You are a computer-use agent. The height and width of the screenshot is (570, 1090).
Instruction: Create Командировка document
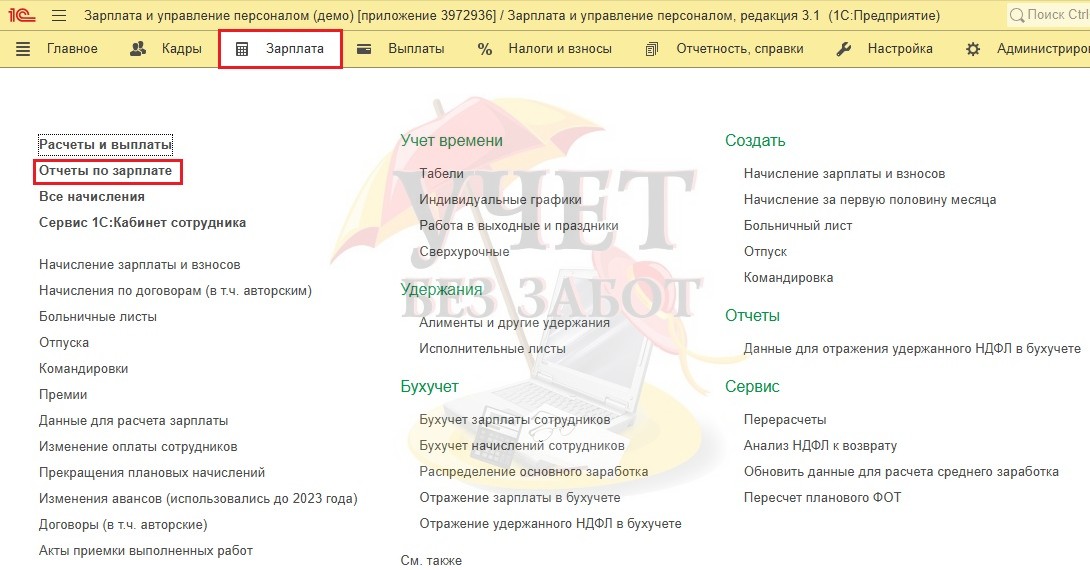click(788, 277)
